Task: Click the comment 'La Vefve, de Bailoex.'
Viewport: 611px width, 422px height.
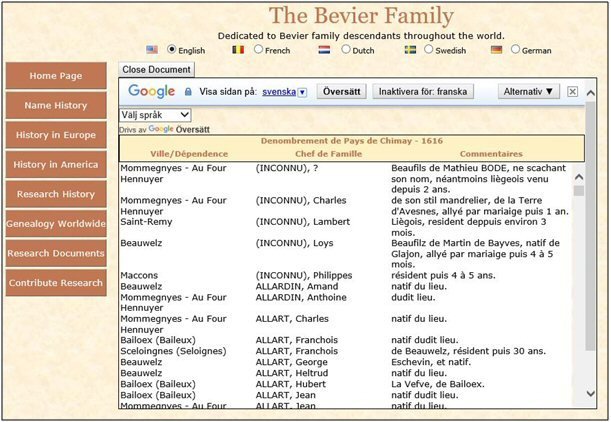Action: [438, 384]
